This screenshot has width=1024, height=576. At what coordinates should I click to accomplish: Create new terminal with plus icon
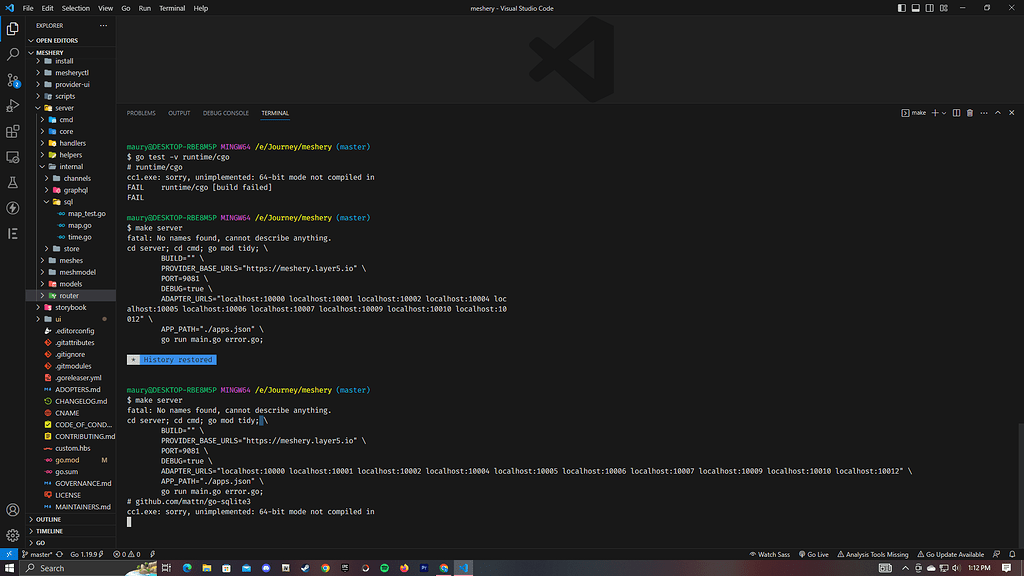tap(935, 113)
